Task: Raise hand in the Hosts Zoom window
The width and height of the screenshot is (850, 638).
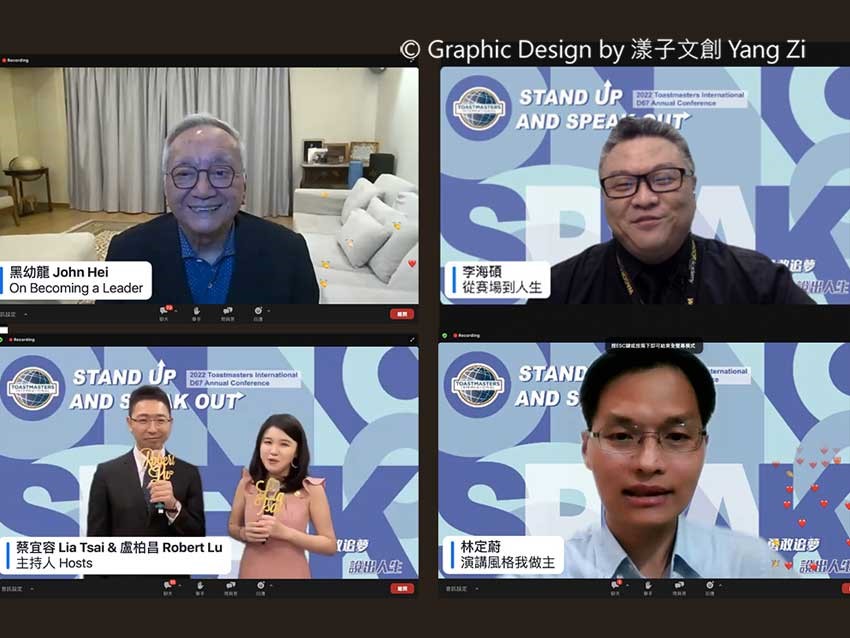Action: [x=200, y=587]
